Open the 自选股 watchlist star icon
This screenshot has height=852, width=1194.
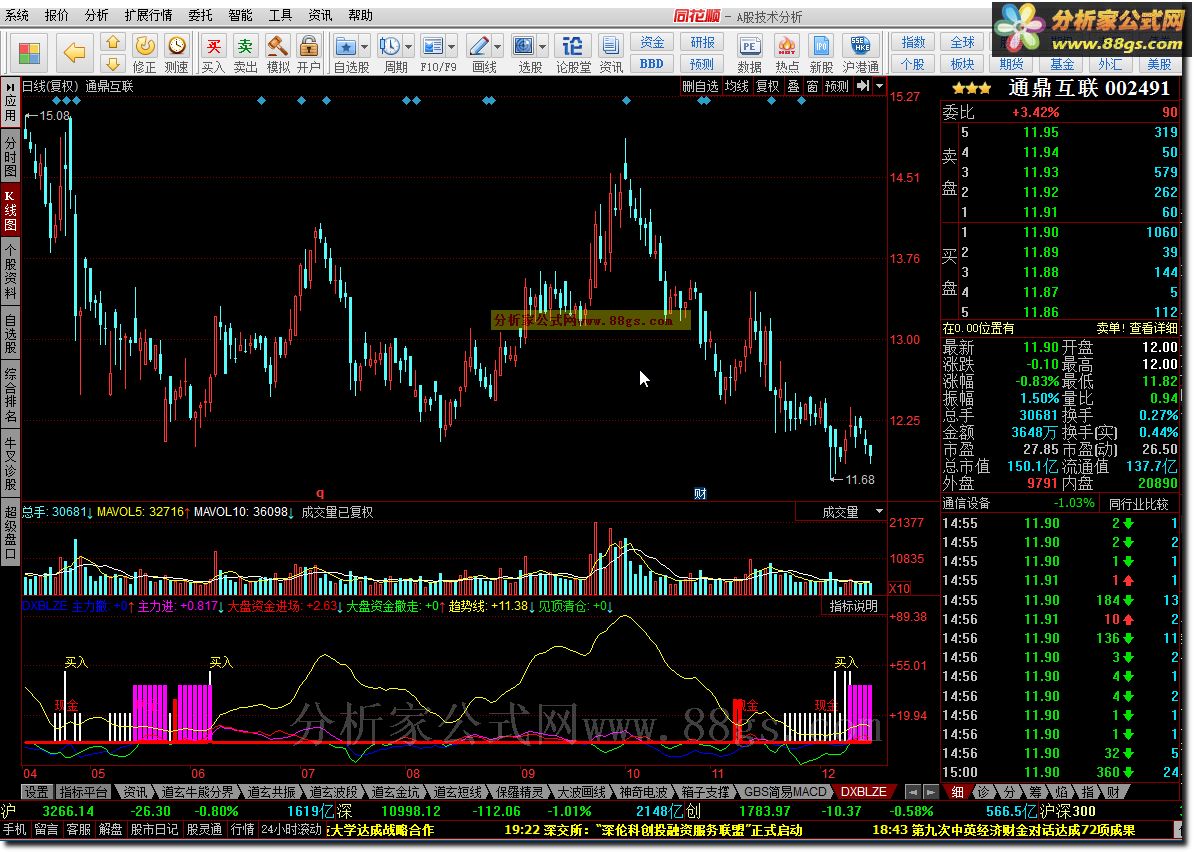tap(346, 46)
